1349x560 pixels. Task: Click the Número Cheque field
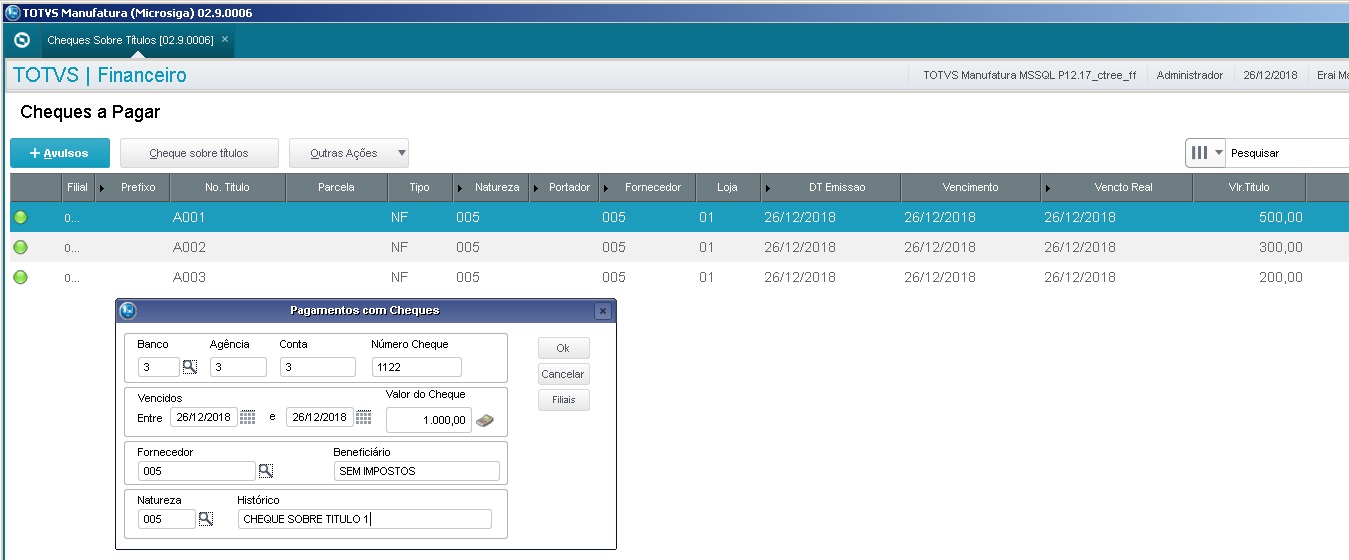[x=416, y=367]
